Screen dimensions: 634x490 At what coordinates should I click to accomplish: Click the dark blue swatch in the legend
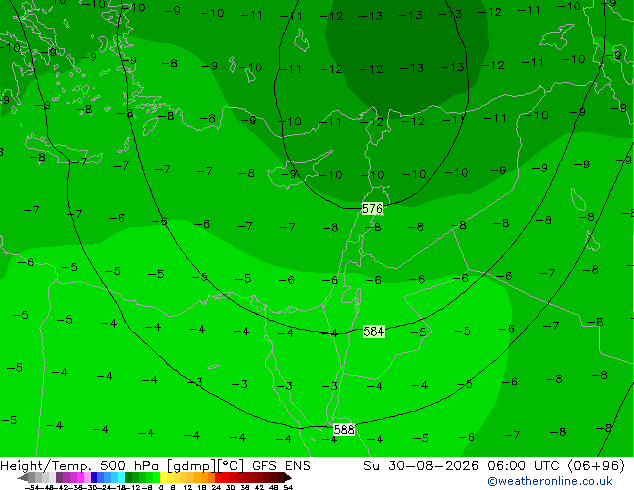click(x=94, y=478)
